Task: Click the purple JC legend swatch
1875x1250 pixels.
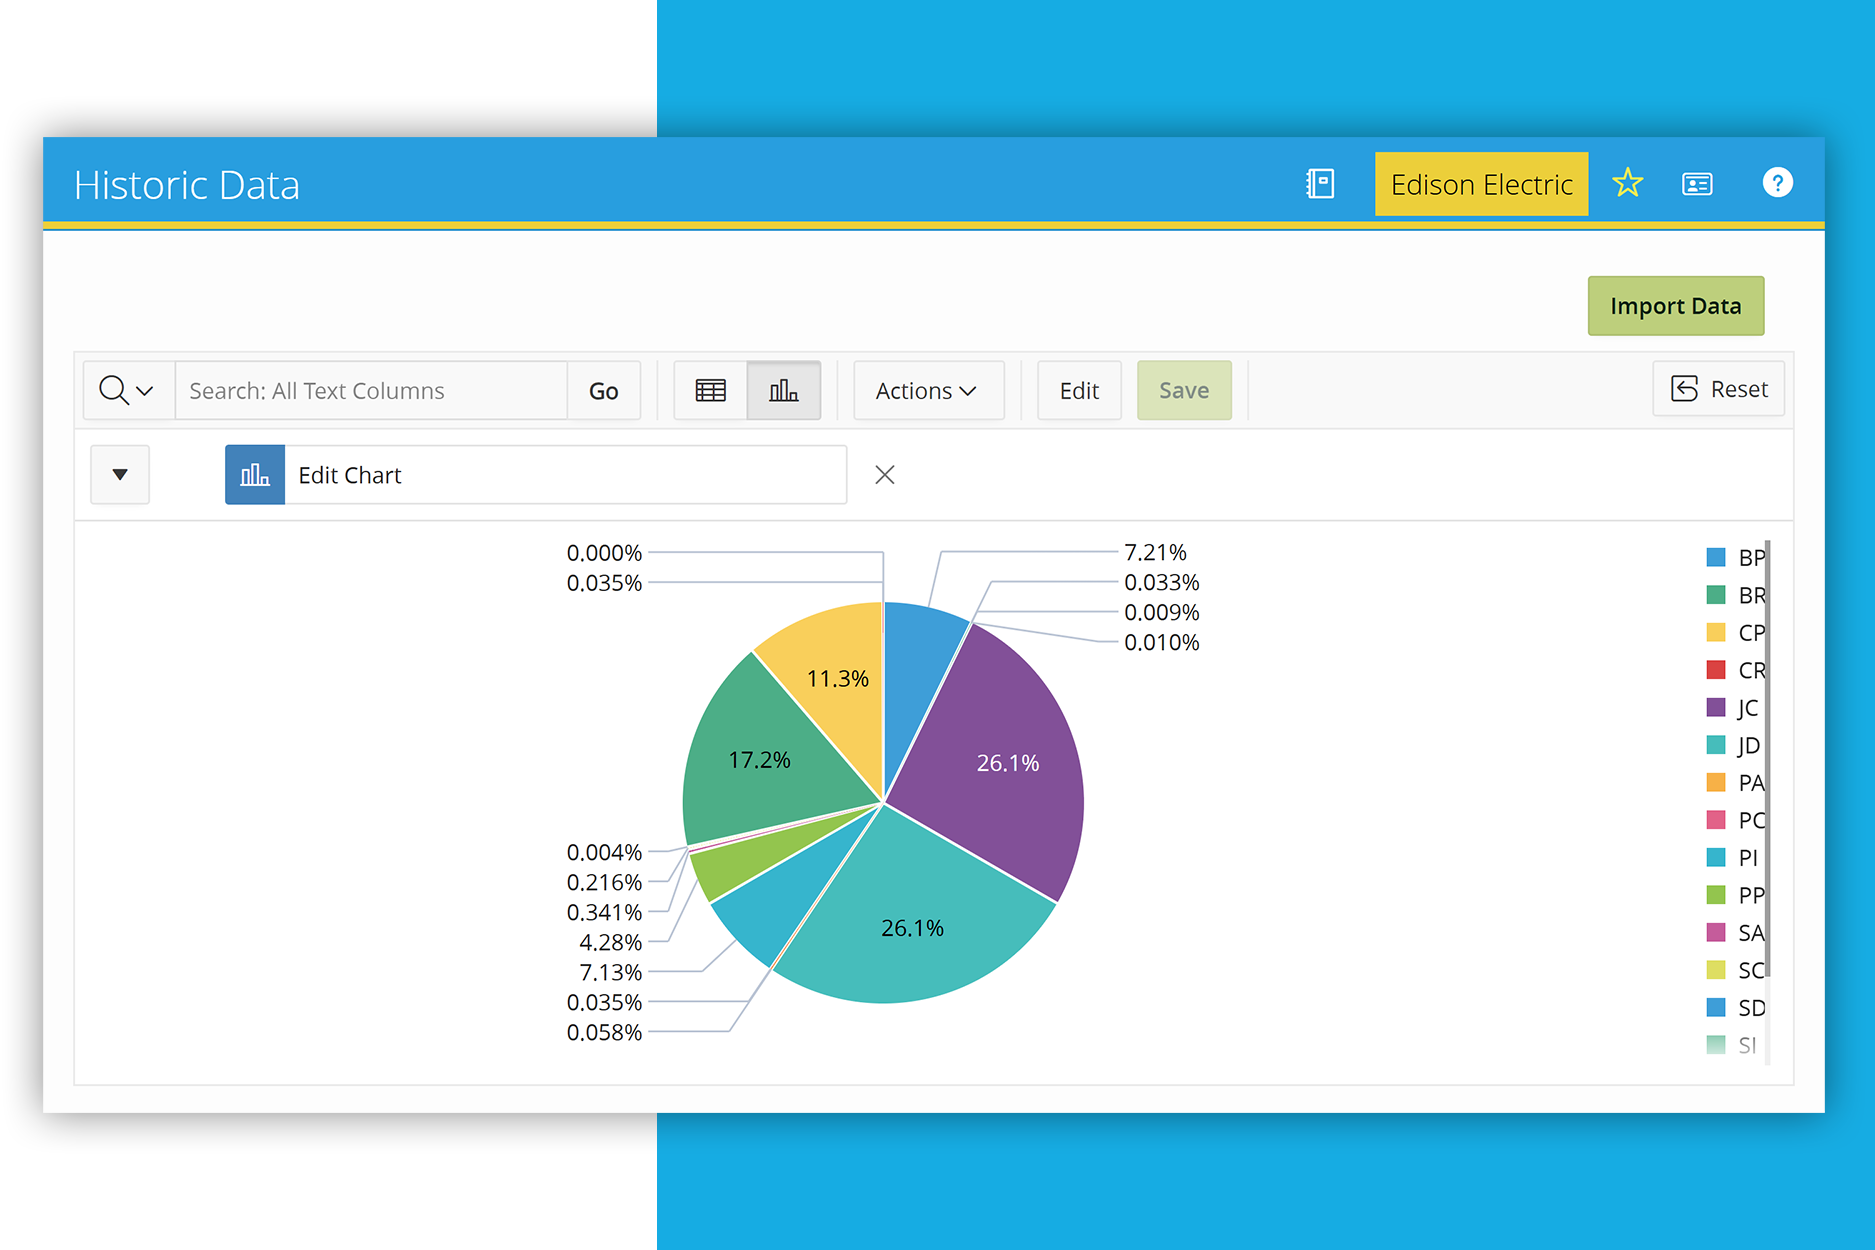Action: click(x=1716, y=708)
